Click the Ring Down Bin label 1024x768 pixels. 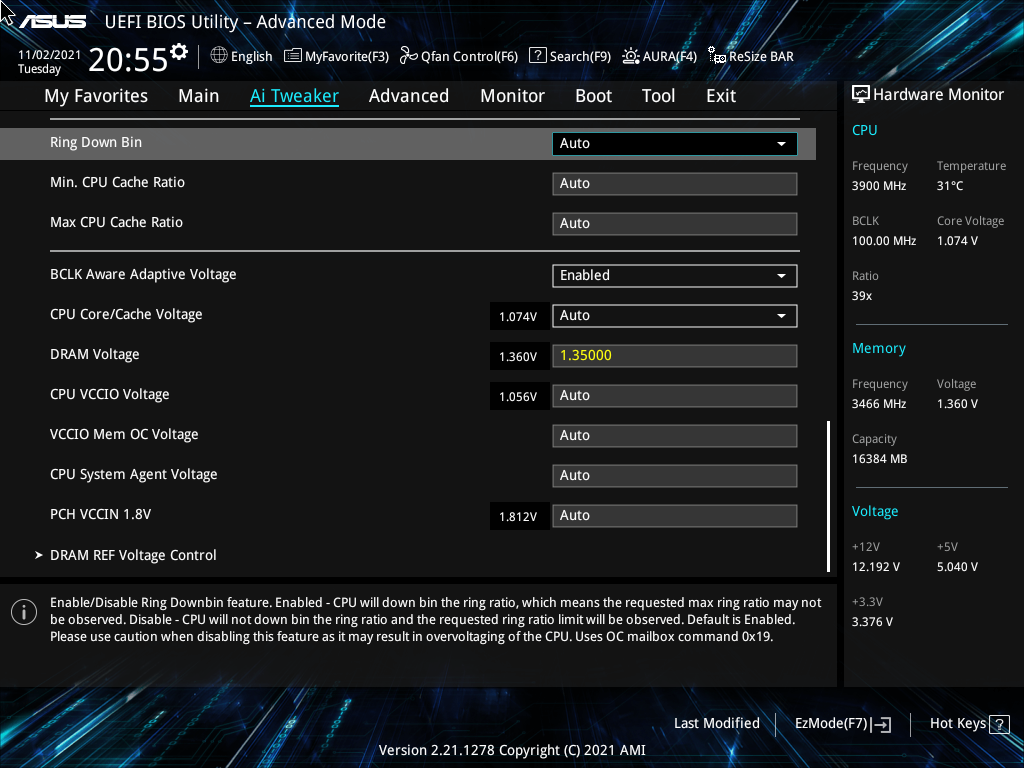coord(96,142)
